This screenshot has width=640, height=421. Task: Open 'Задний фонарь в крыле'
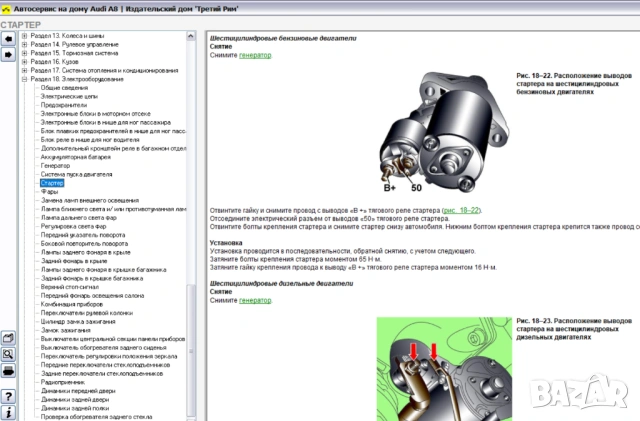coord(74,261)
